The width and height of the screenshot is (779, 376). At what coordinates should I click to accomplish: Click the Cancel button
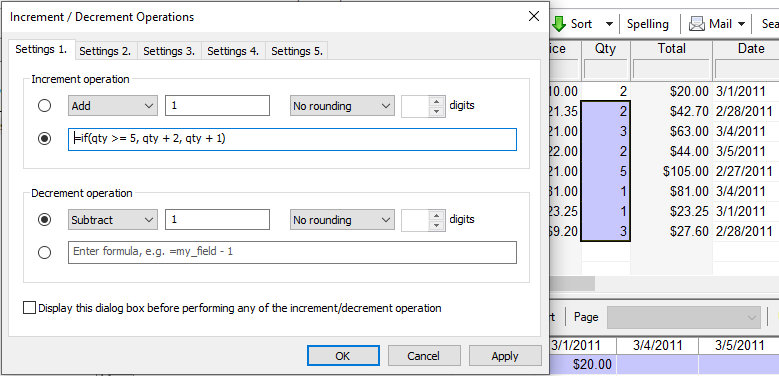(x=424, y=356)
